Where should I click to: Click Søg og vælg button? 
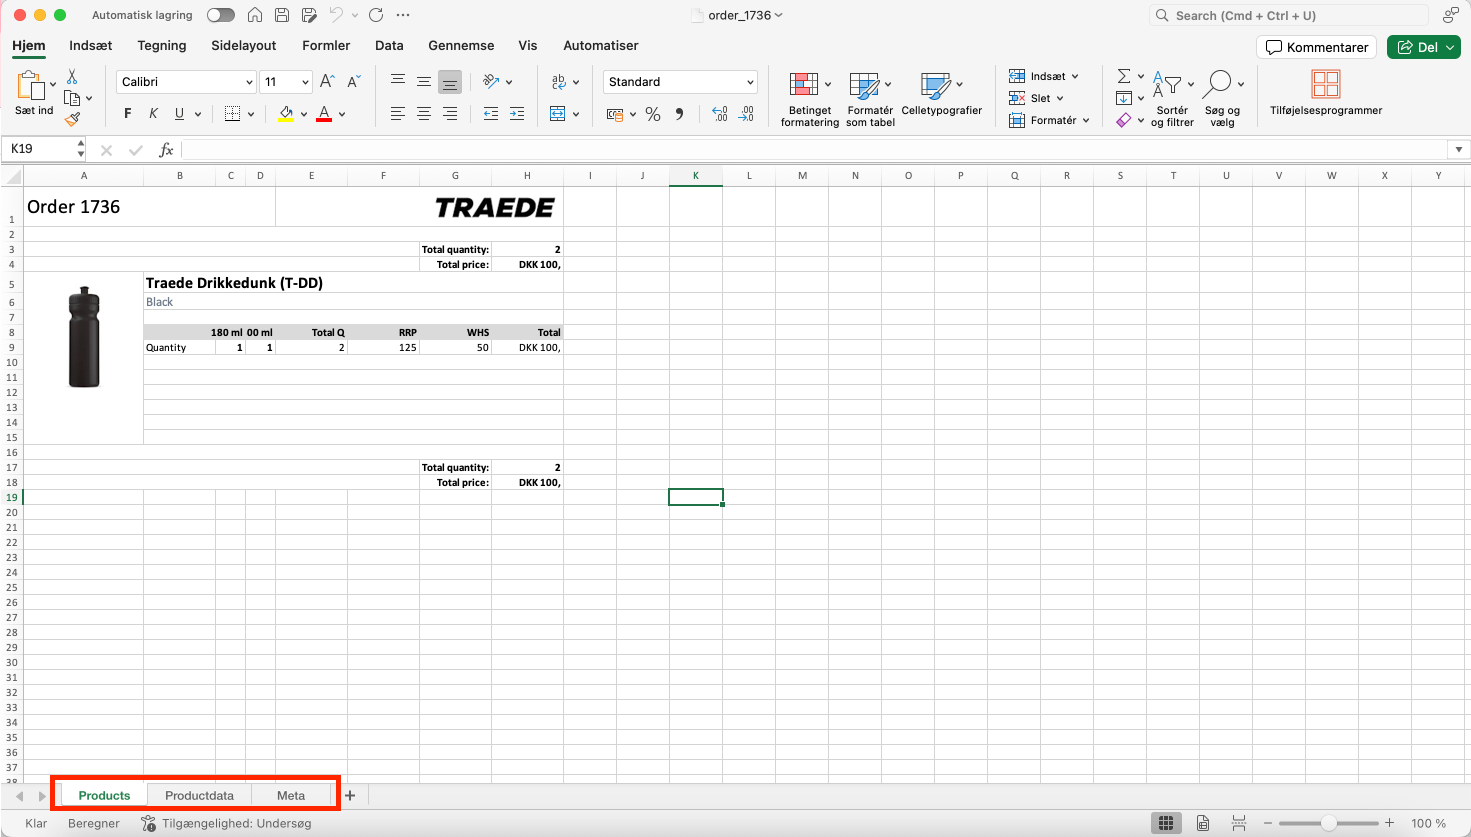click(x=1222, y=98)
